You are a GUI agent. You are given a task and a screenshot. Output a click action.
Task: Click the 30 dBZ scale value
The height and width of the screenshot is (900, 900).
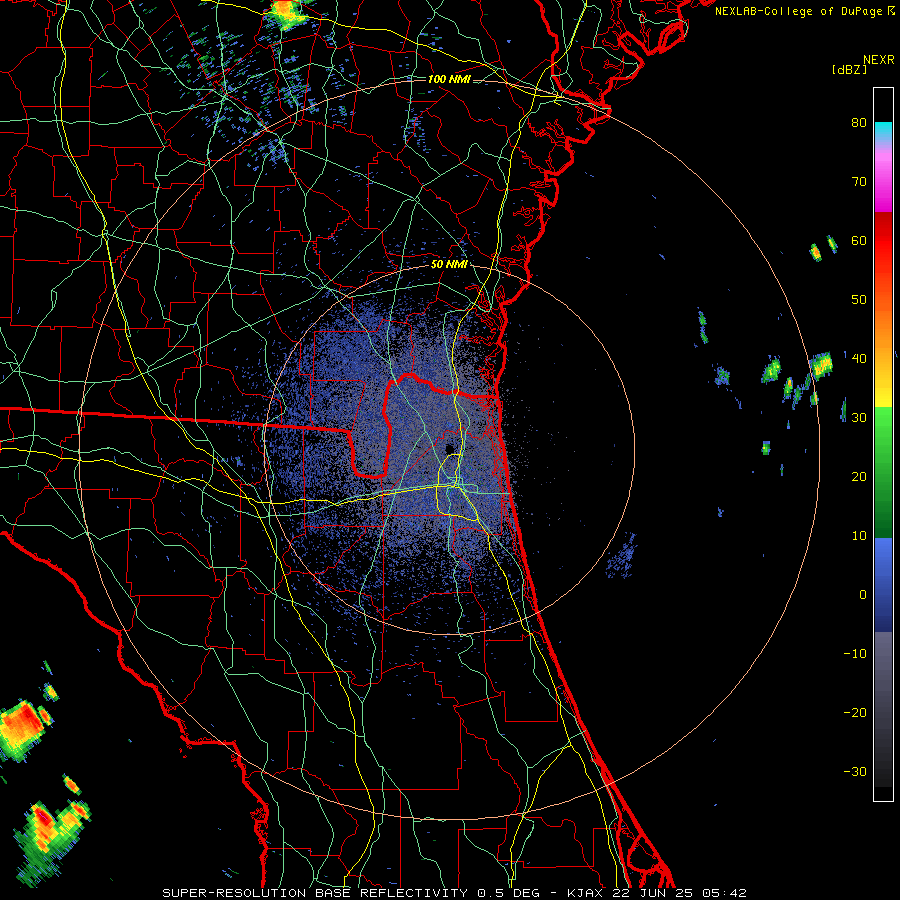click(859, 418)
